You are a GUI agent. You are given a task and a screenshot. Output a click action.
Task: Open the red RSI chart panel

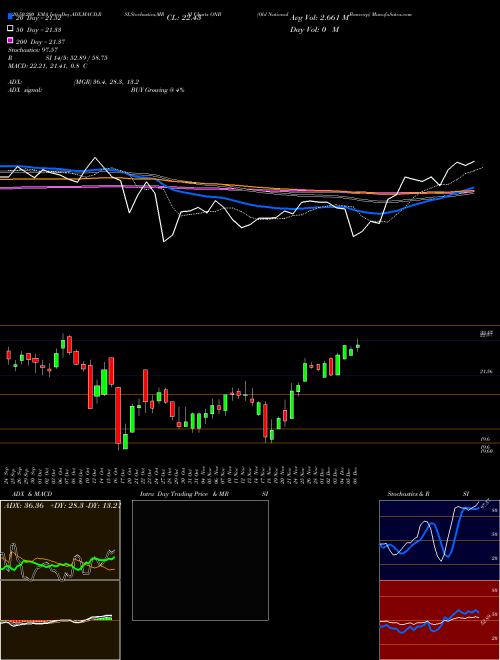click(439, 620)
